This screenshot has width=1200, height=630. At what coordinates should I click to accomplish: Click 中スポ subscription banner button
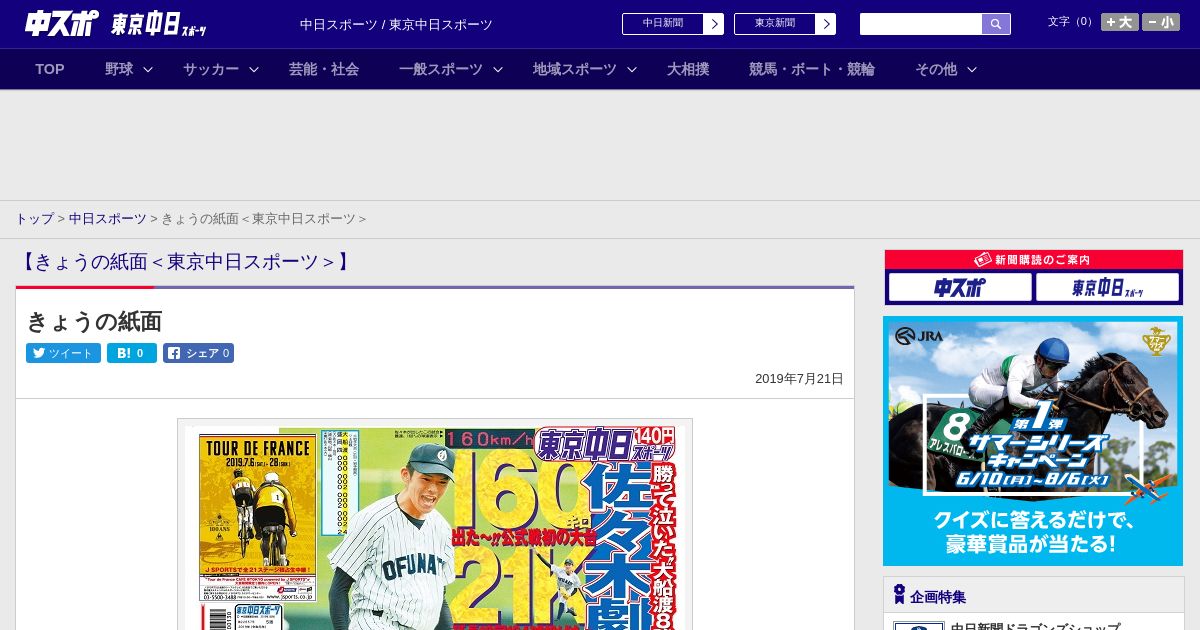(x=960, y=288)
